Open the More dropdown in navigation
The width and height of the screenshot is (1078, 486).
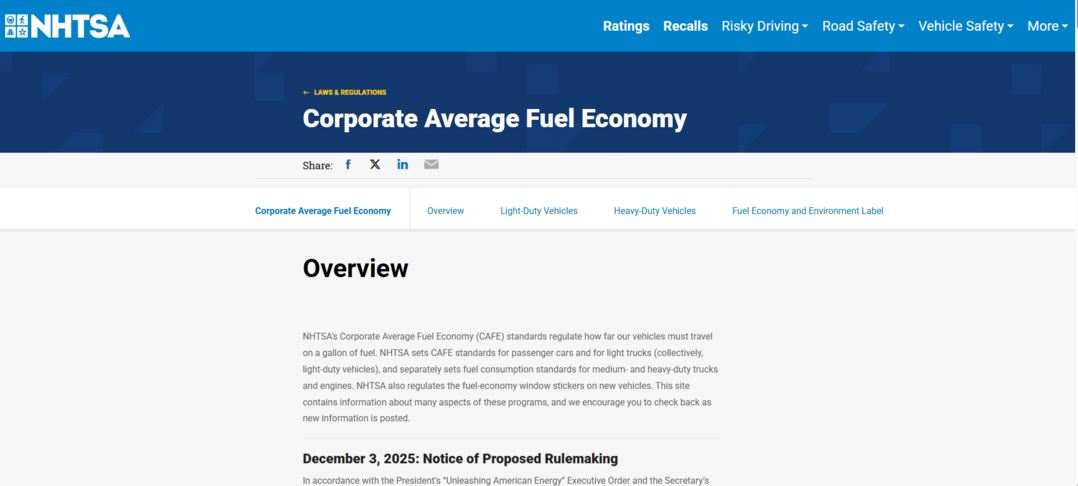[x=1048, y=26]
